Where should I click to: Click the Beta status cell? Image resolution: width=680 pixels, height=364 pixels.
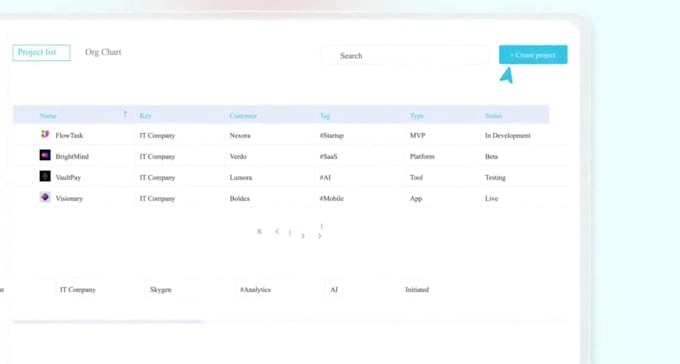pyautogui.click(x=491, y=156)
